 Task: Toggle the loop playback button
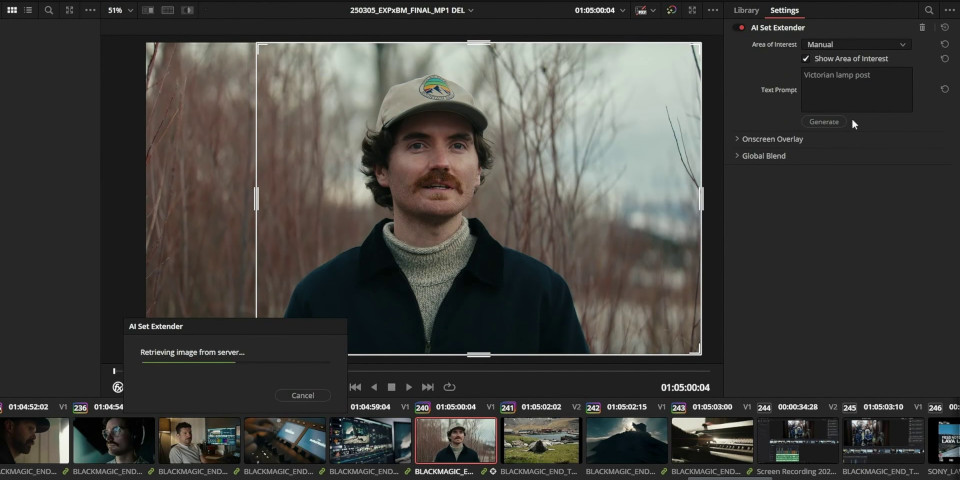449,387
